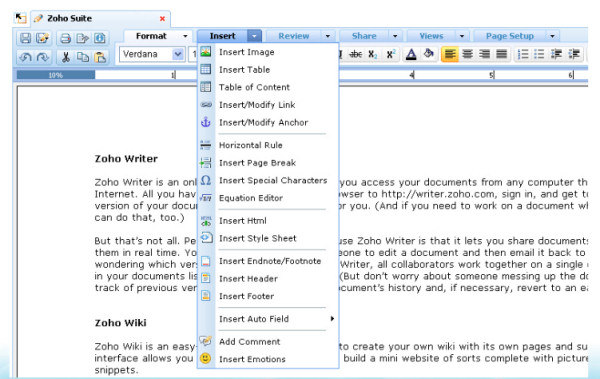Choose Add Comment from menu

(268, 341)
